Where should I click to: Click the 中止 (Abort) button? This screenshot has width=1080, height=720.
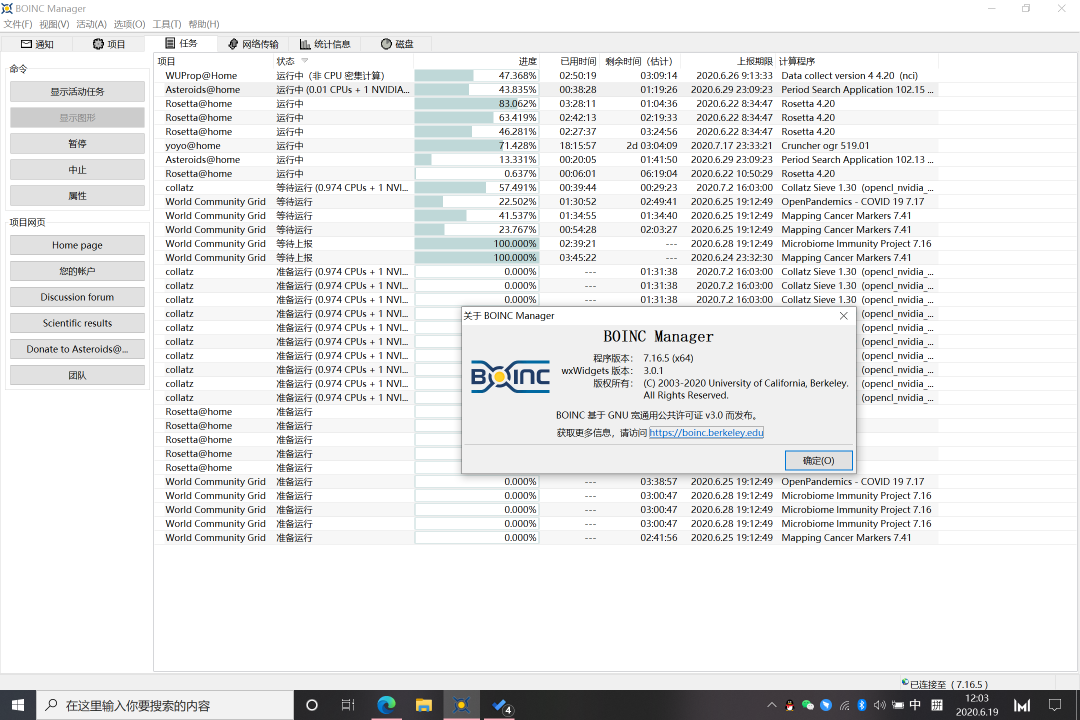[77, 169]
